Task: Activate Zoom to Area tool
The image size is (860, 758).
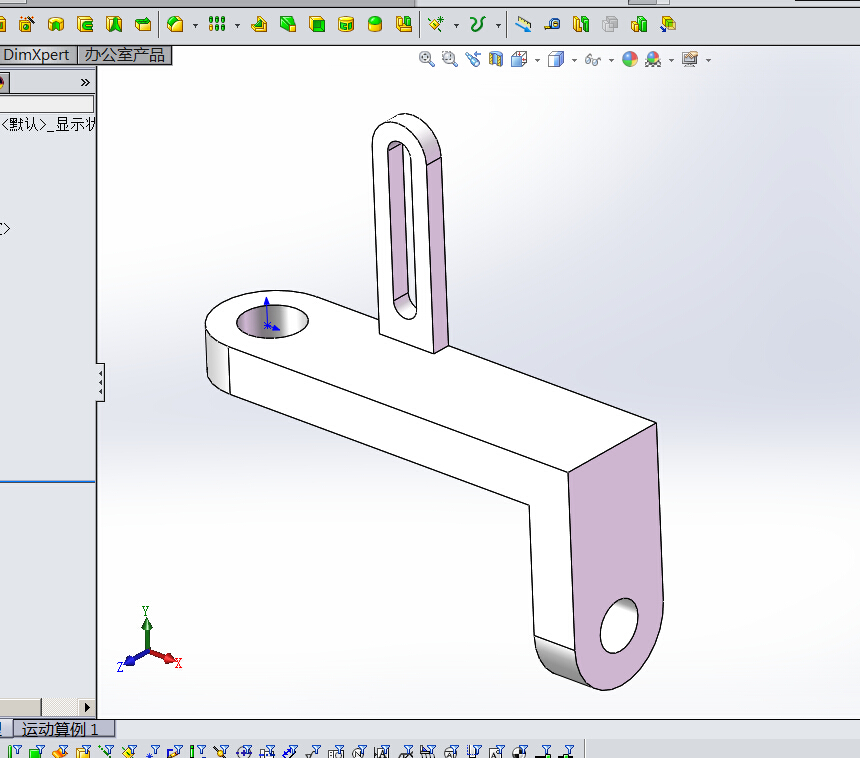Action: (450, 59)
